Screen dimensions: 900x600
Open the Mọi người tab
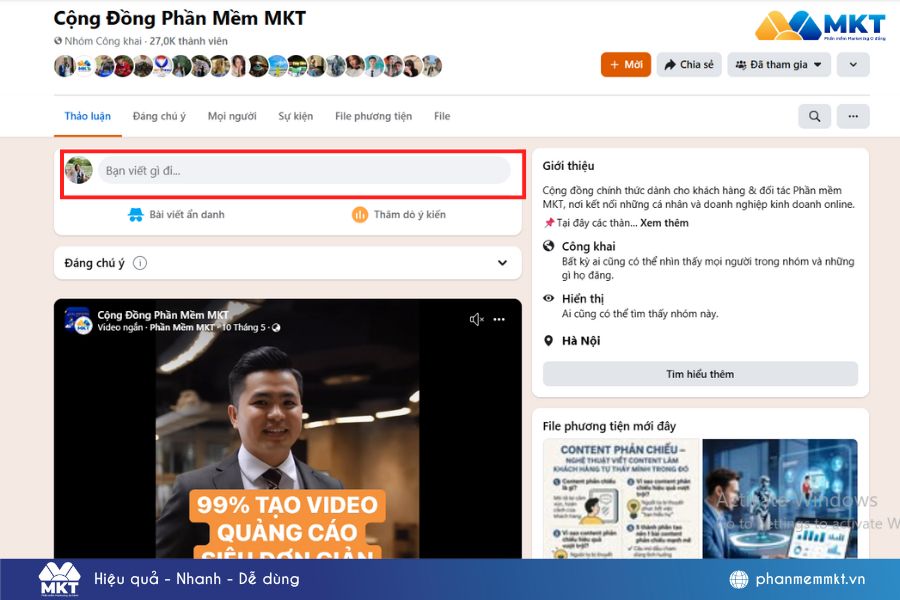tap(232, 116)
